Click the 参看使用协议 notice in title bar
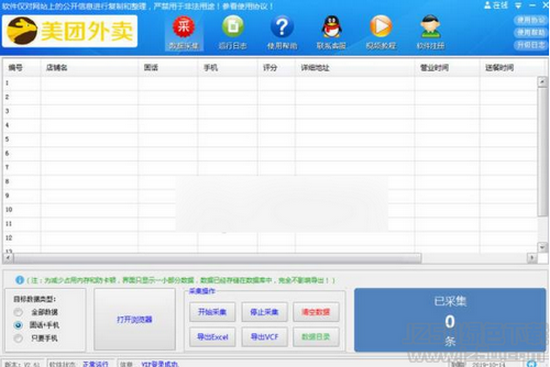 pos(248,6)
